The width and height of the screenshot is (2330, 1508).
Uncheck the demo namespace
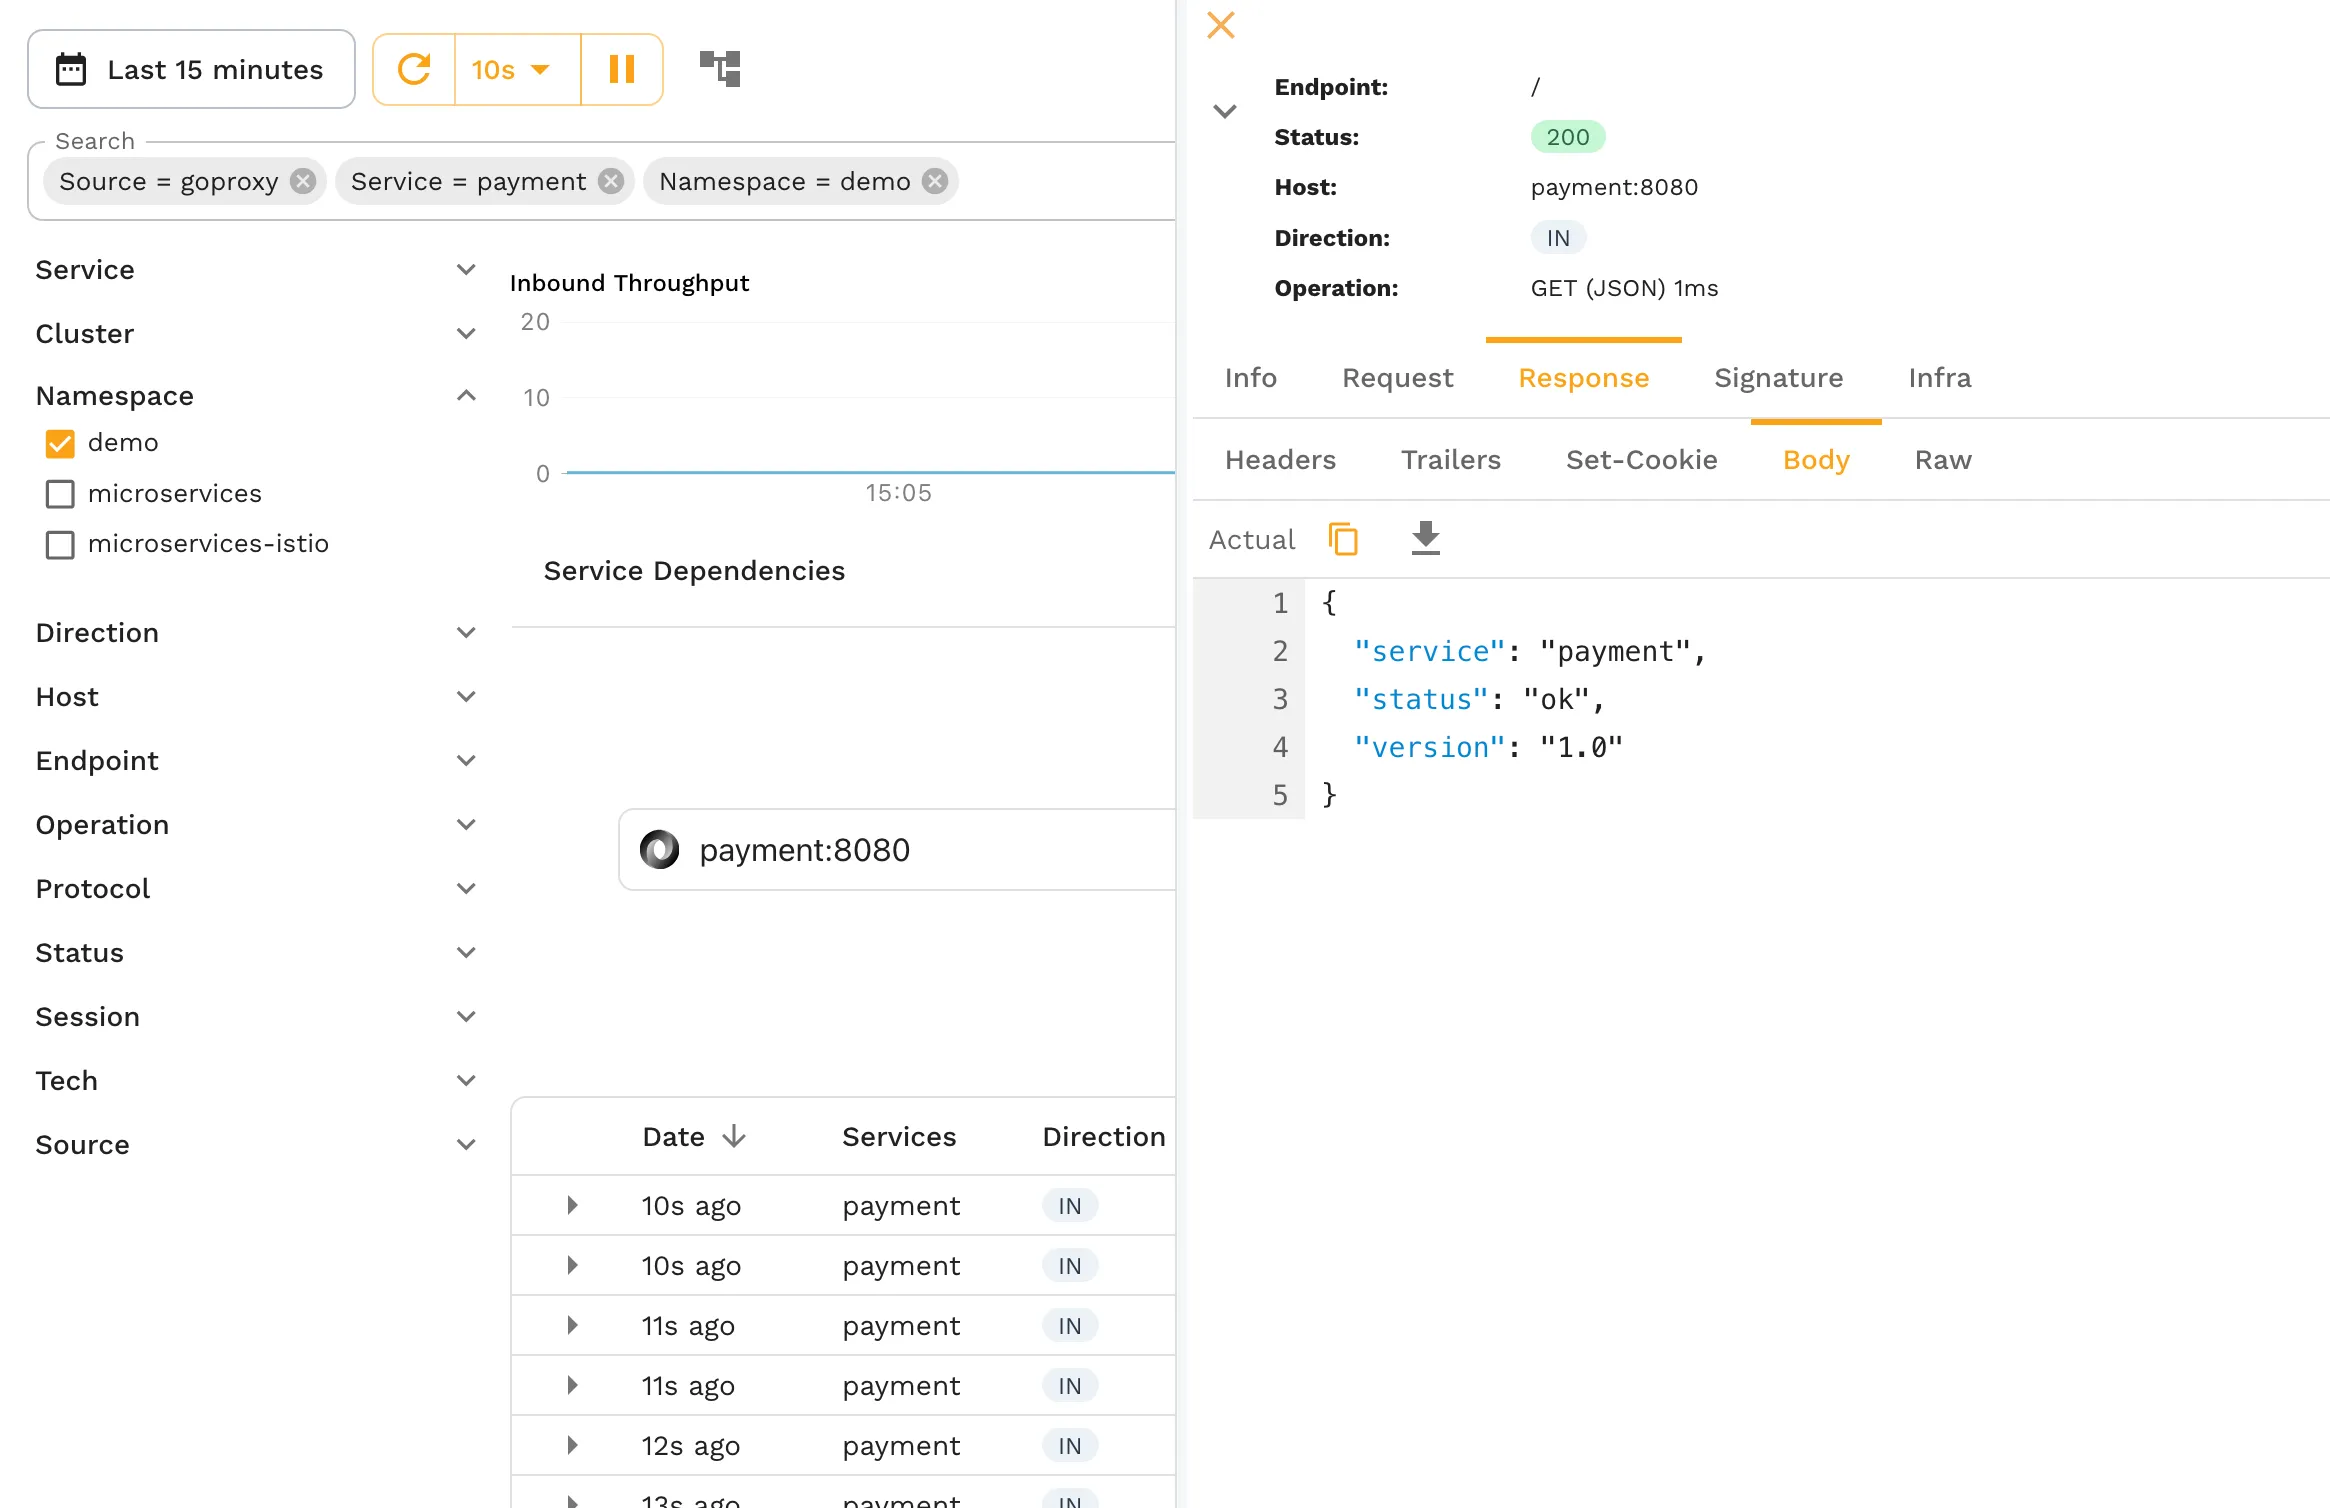[60, 443]
